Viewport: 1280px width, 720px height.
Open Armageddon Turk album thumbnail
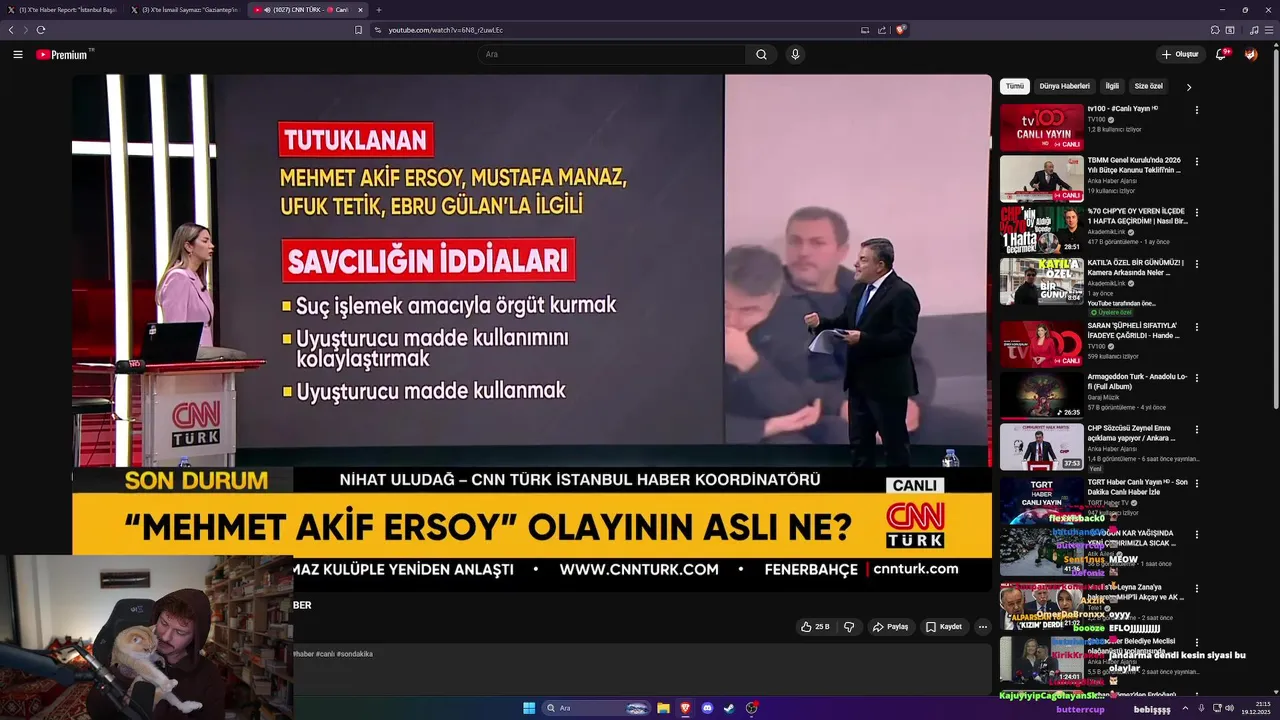(1042, 396)
